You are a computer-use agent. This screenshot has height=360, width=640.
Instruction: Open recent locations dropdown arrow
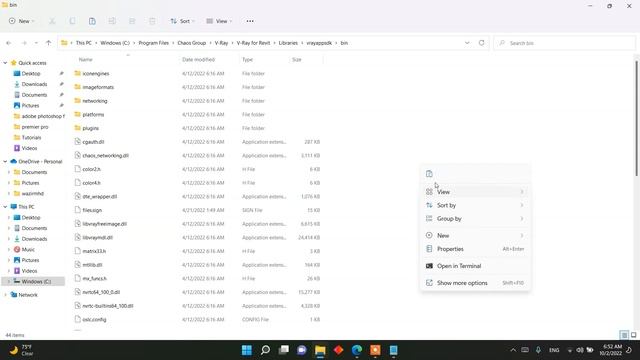pyautogui.click(x=36, y=43)
